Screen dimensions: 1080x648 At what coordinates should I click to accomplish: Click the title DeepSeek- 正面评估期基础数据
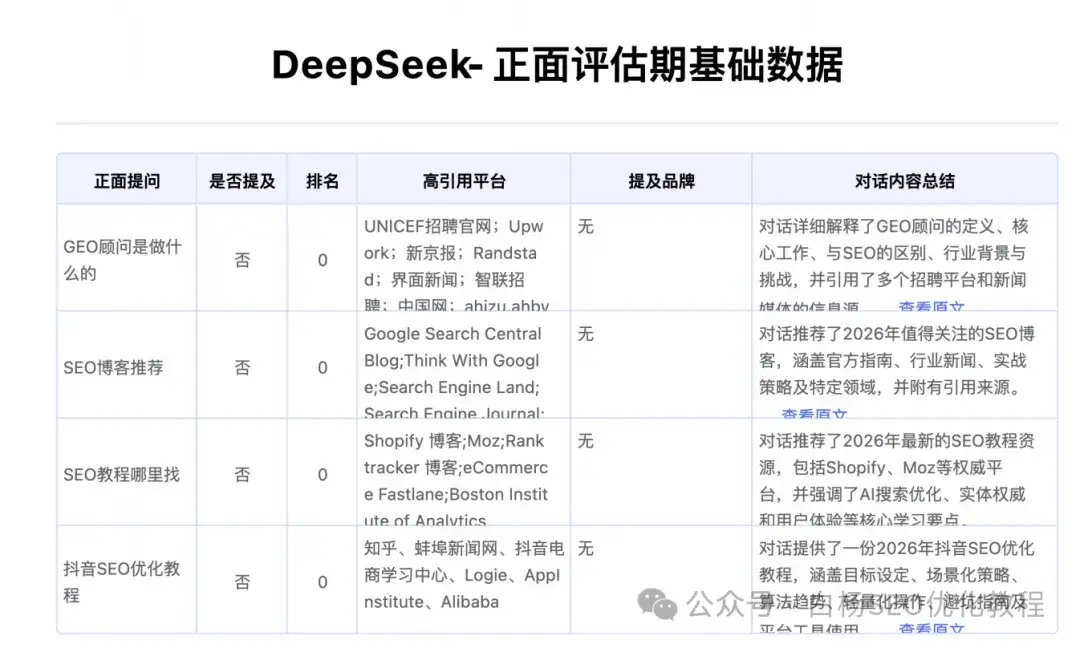click(557, 65)
